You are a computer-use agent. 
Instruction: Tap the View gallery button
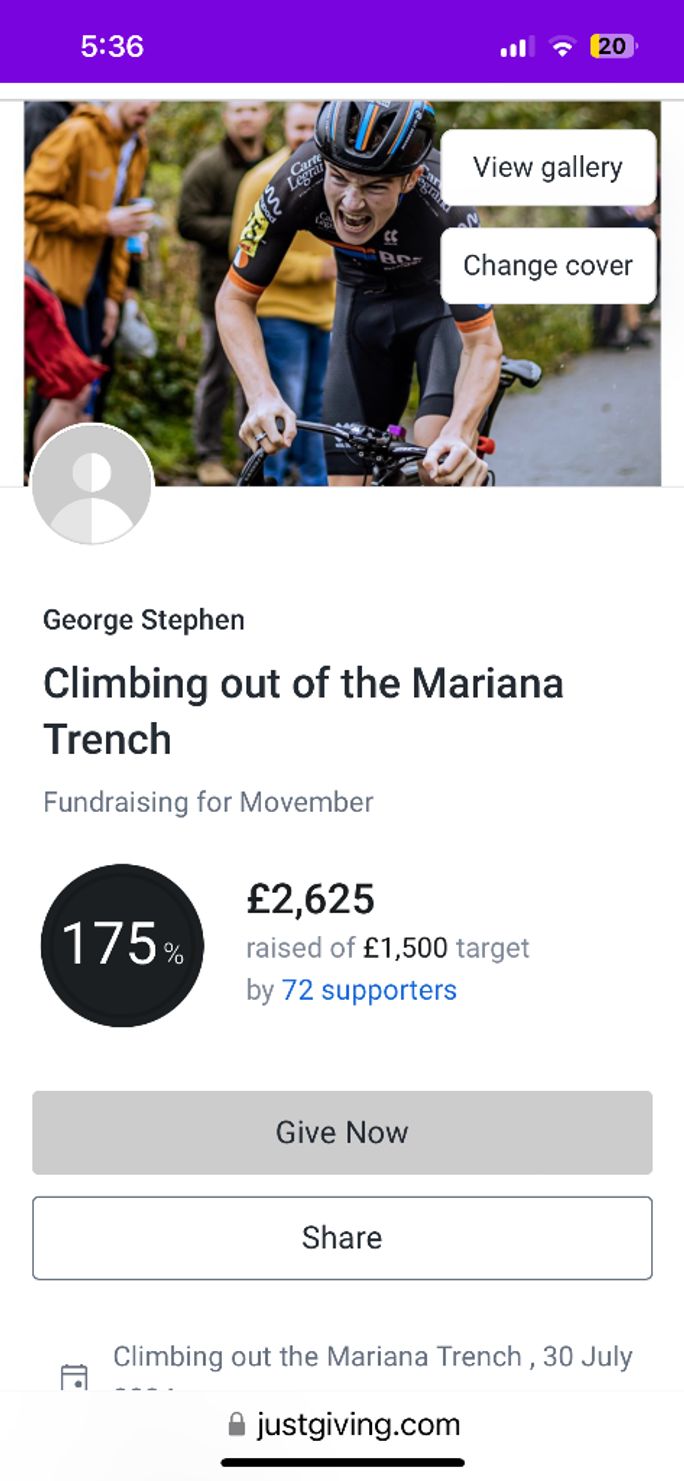tap(548, 167)
